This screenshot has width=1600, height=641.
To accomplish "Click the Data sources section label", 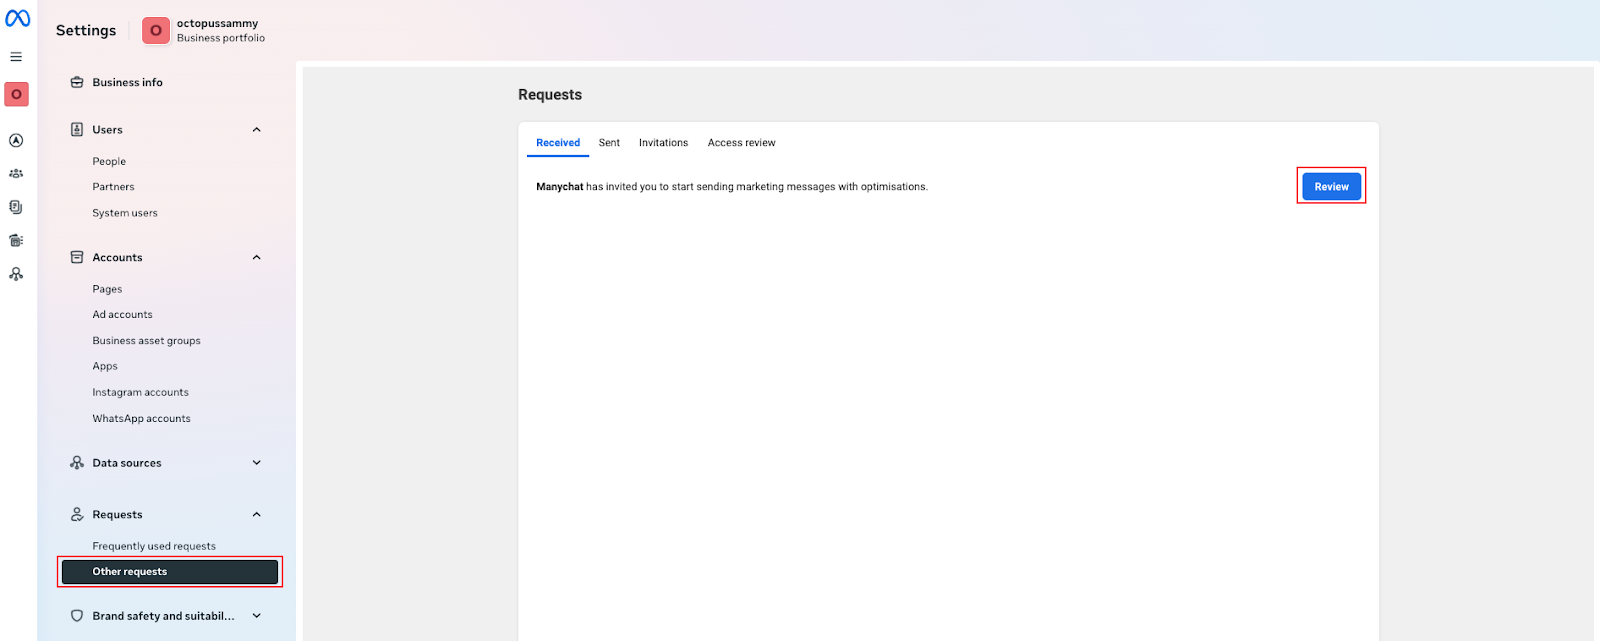I will pyautogui.click(x=127, y=463).
